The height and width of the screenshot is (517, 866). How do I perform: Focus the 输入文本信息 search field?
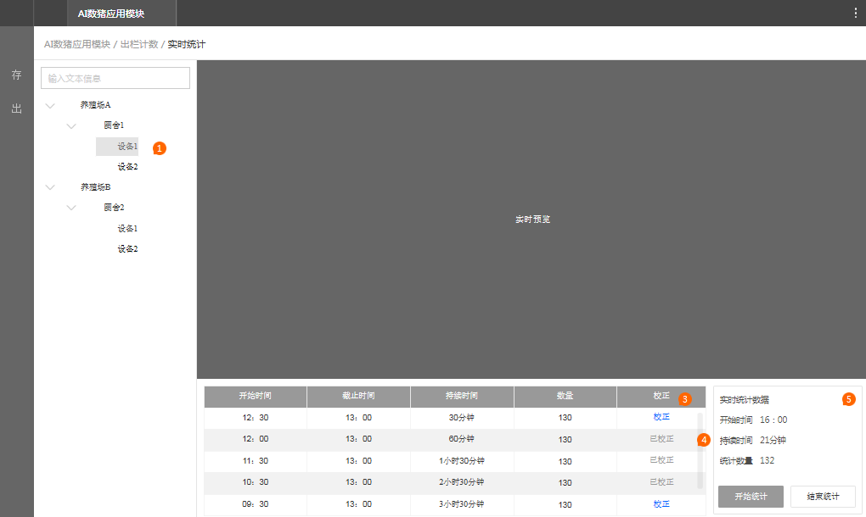pos(115,78)
